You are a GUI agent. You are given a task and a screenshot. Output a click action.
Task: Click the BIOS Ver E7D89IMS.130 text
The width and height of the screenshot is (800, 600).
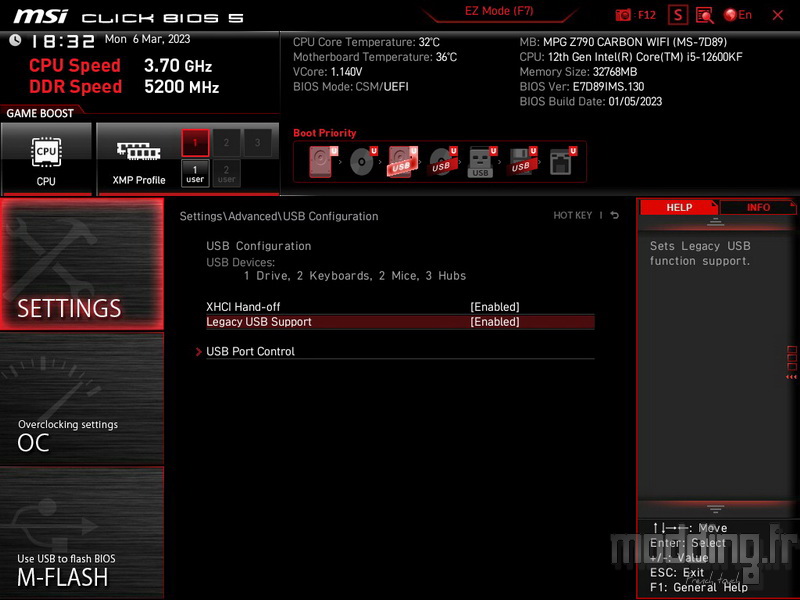(582, 87)
